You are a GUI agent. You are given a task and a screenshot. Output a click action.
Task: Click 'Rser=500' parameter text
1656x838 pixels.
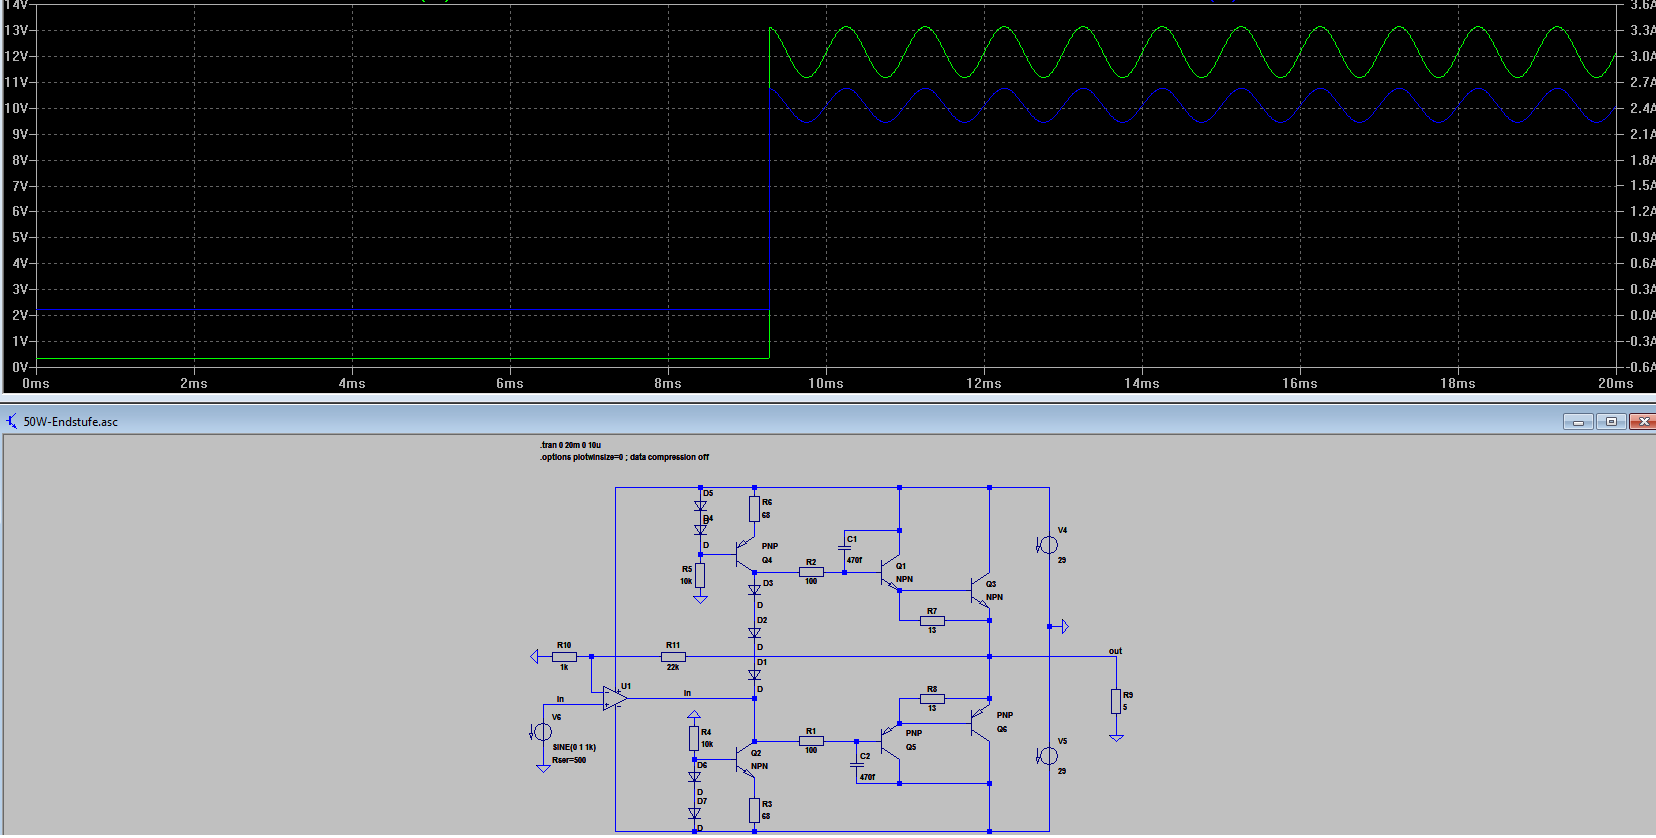pyautogui.click(x=569, y=760)
